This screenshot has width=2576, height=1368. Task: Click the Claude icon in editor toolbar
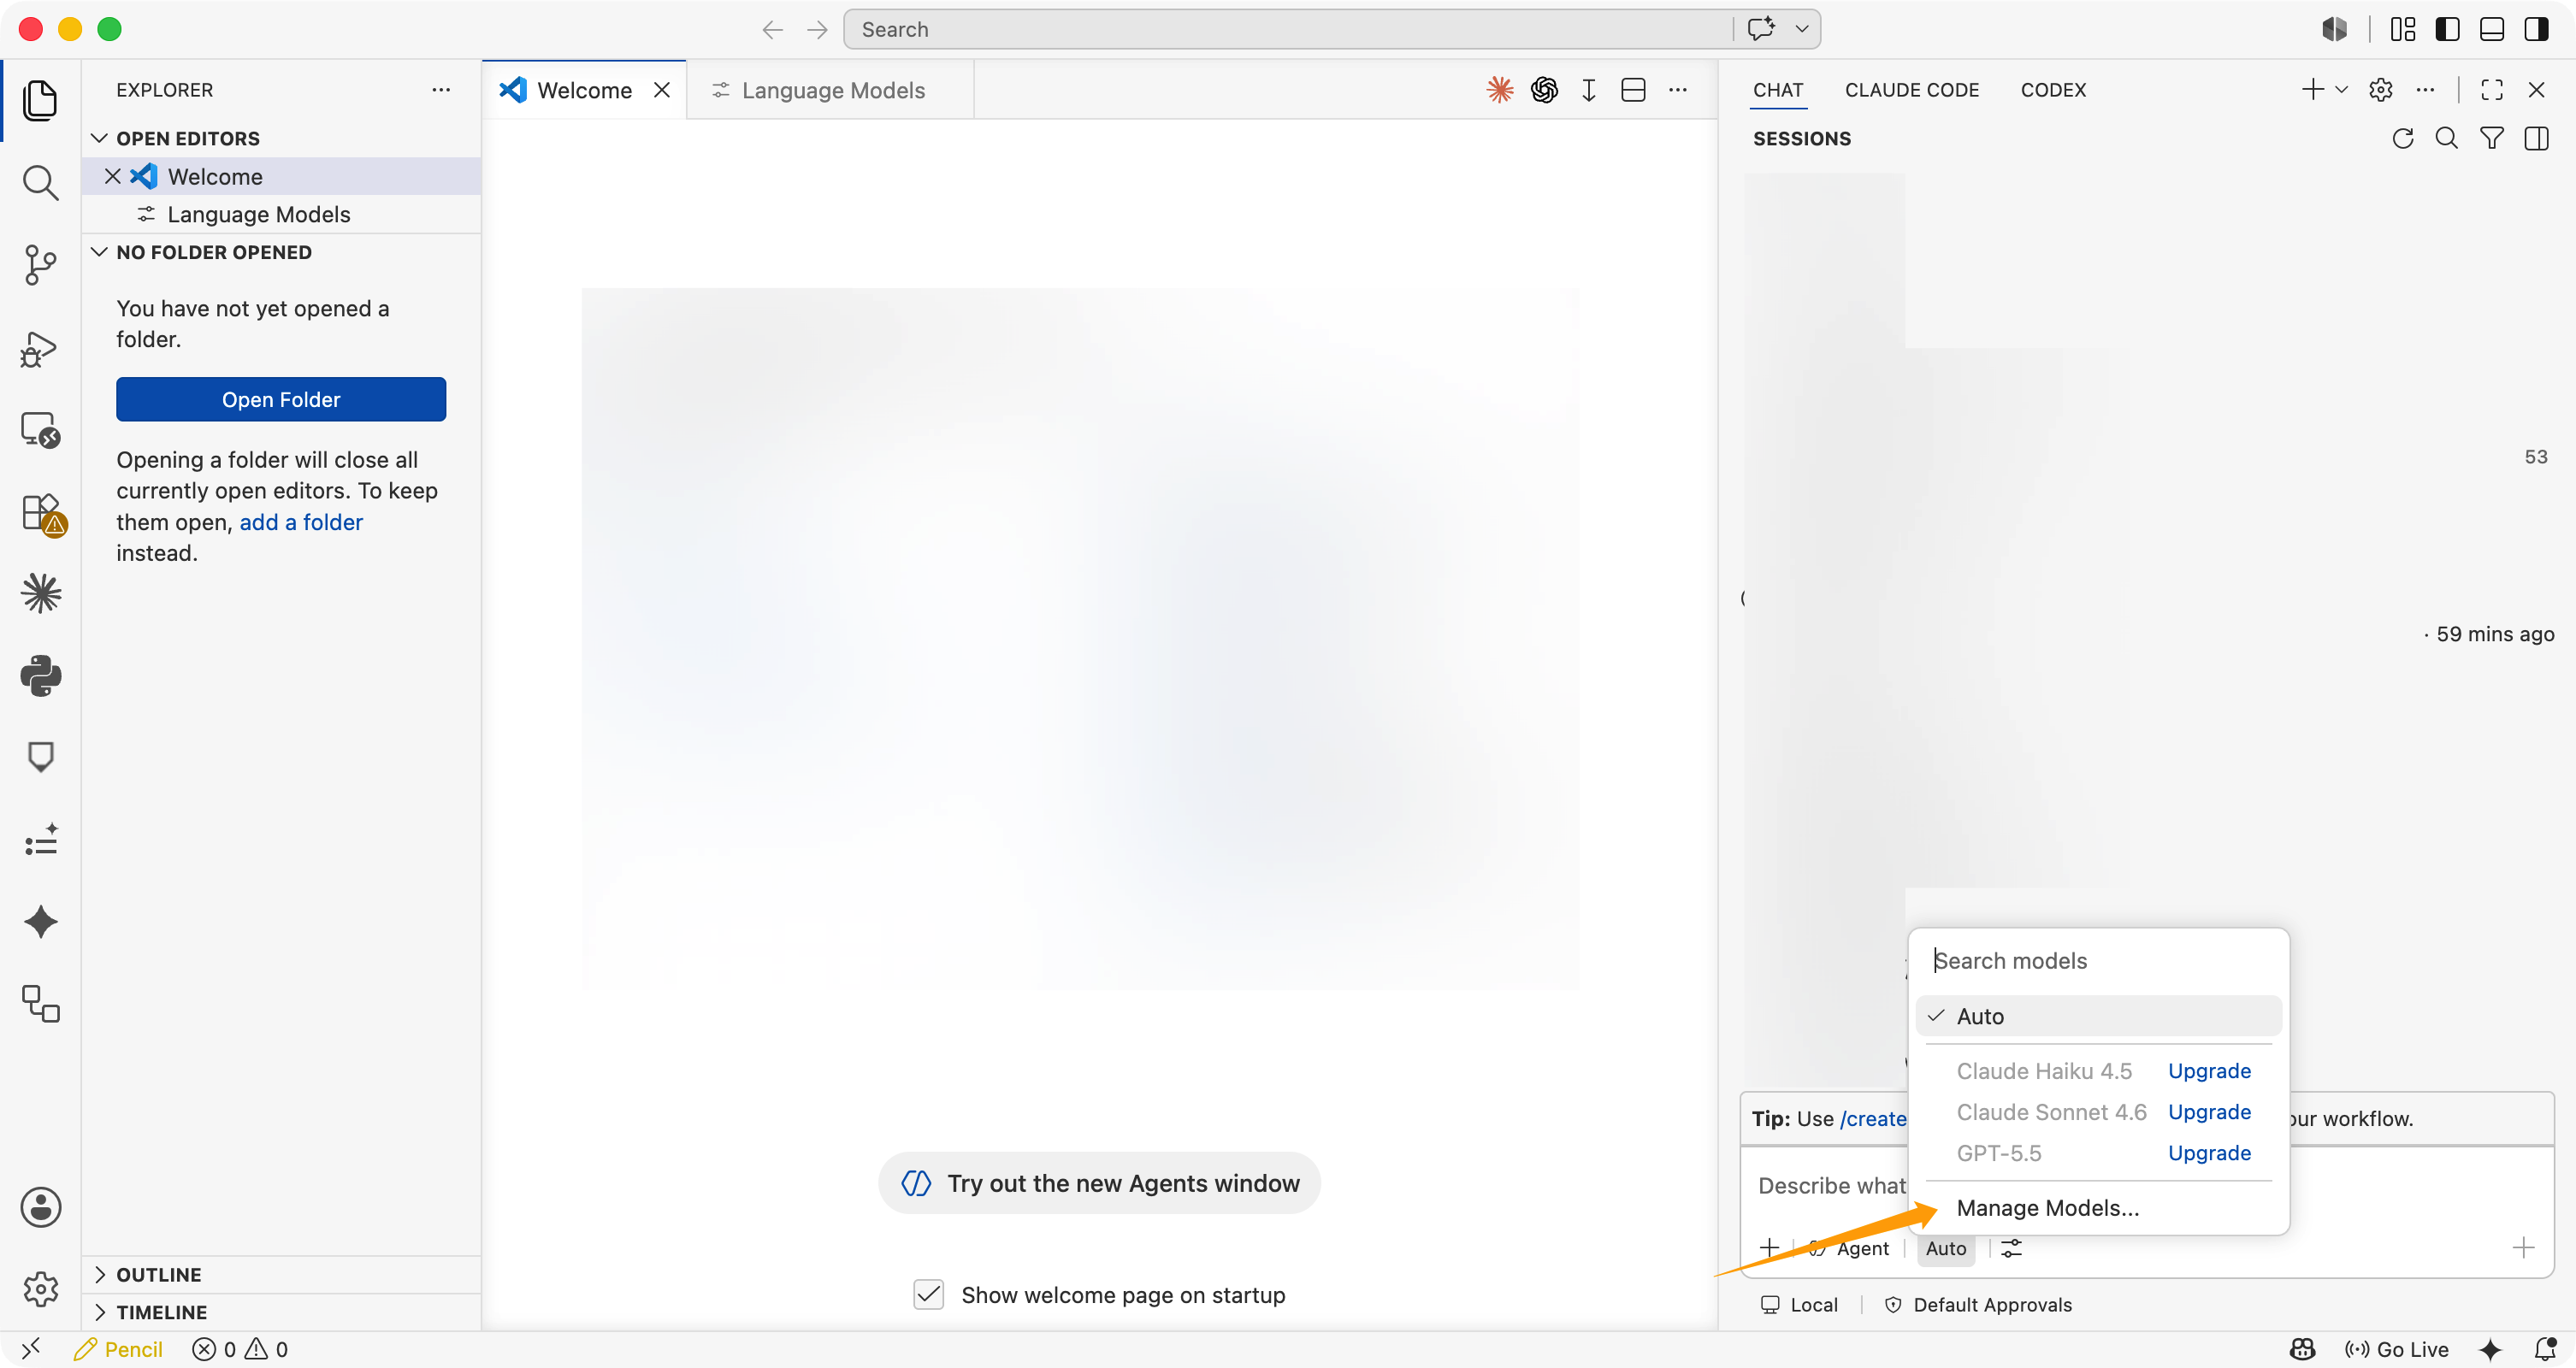coord(1499,90)
